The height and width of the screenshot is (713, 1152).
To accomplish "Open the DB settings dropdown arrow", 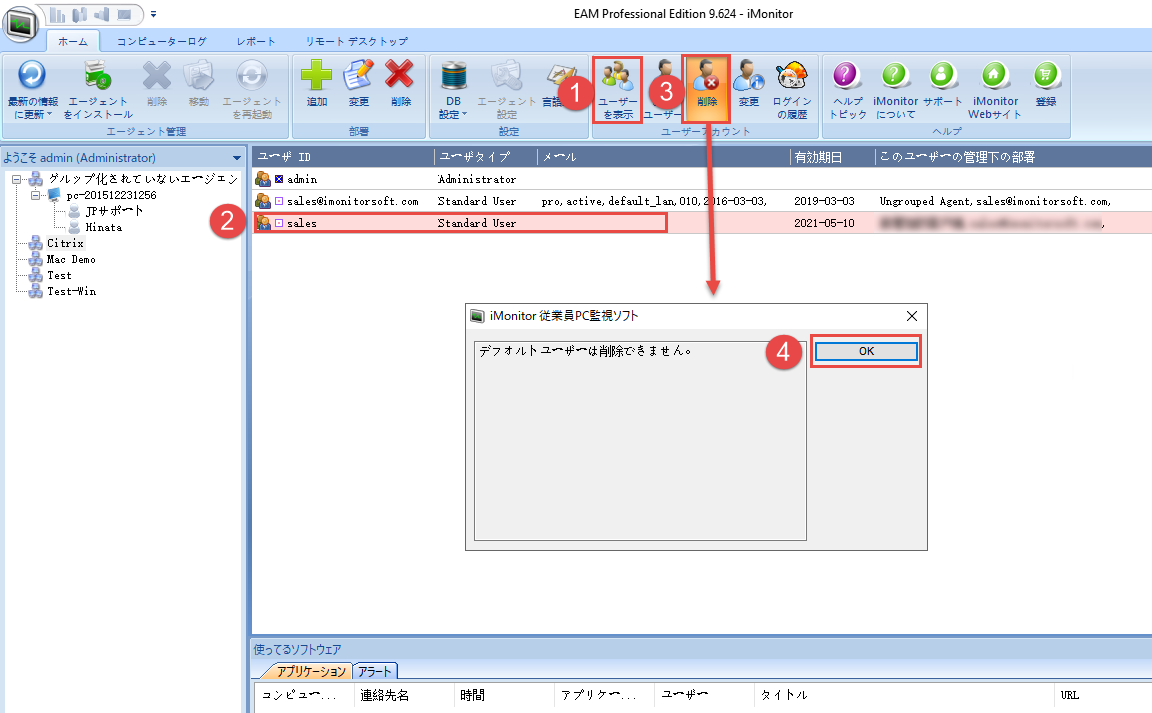I will pos(464,115).
